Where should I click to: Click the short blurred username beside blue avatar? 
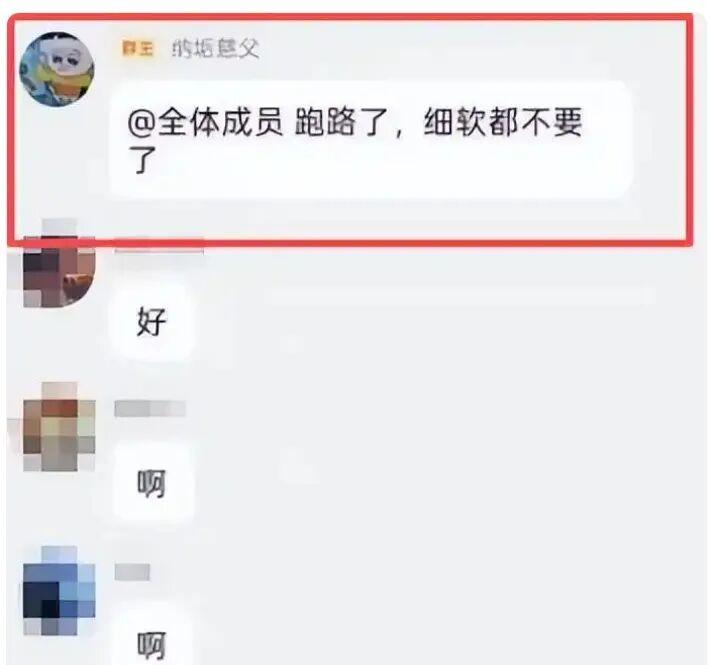point(132,572)
